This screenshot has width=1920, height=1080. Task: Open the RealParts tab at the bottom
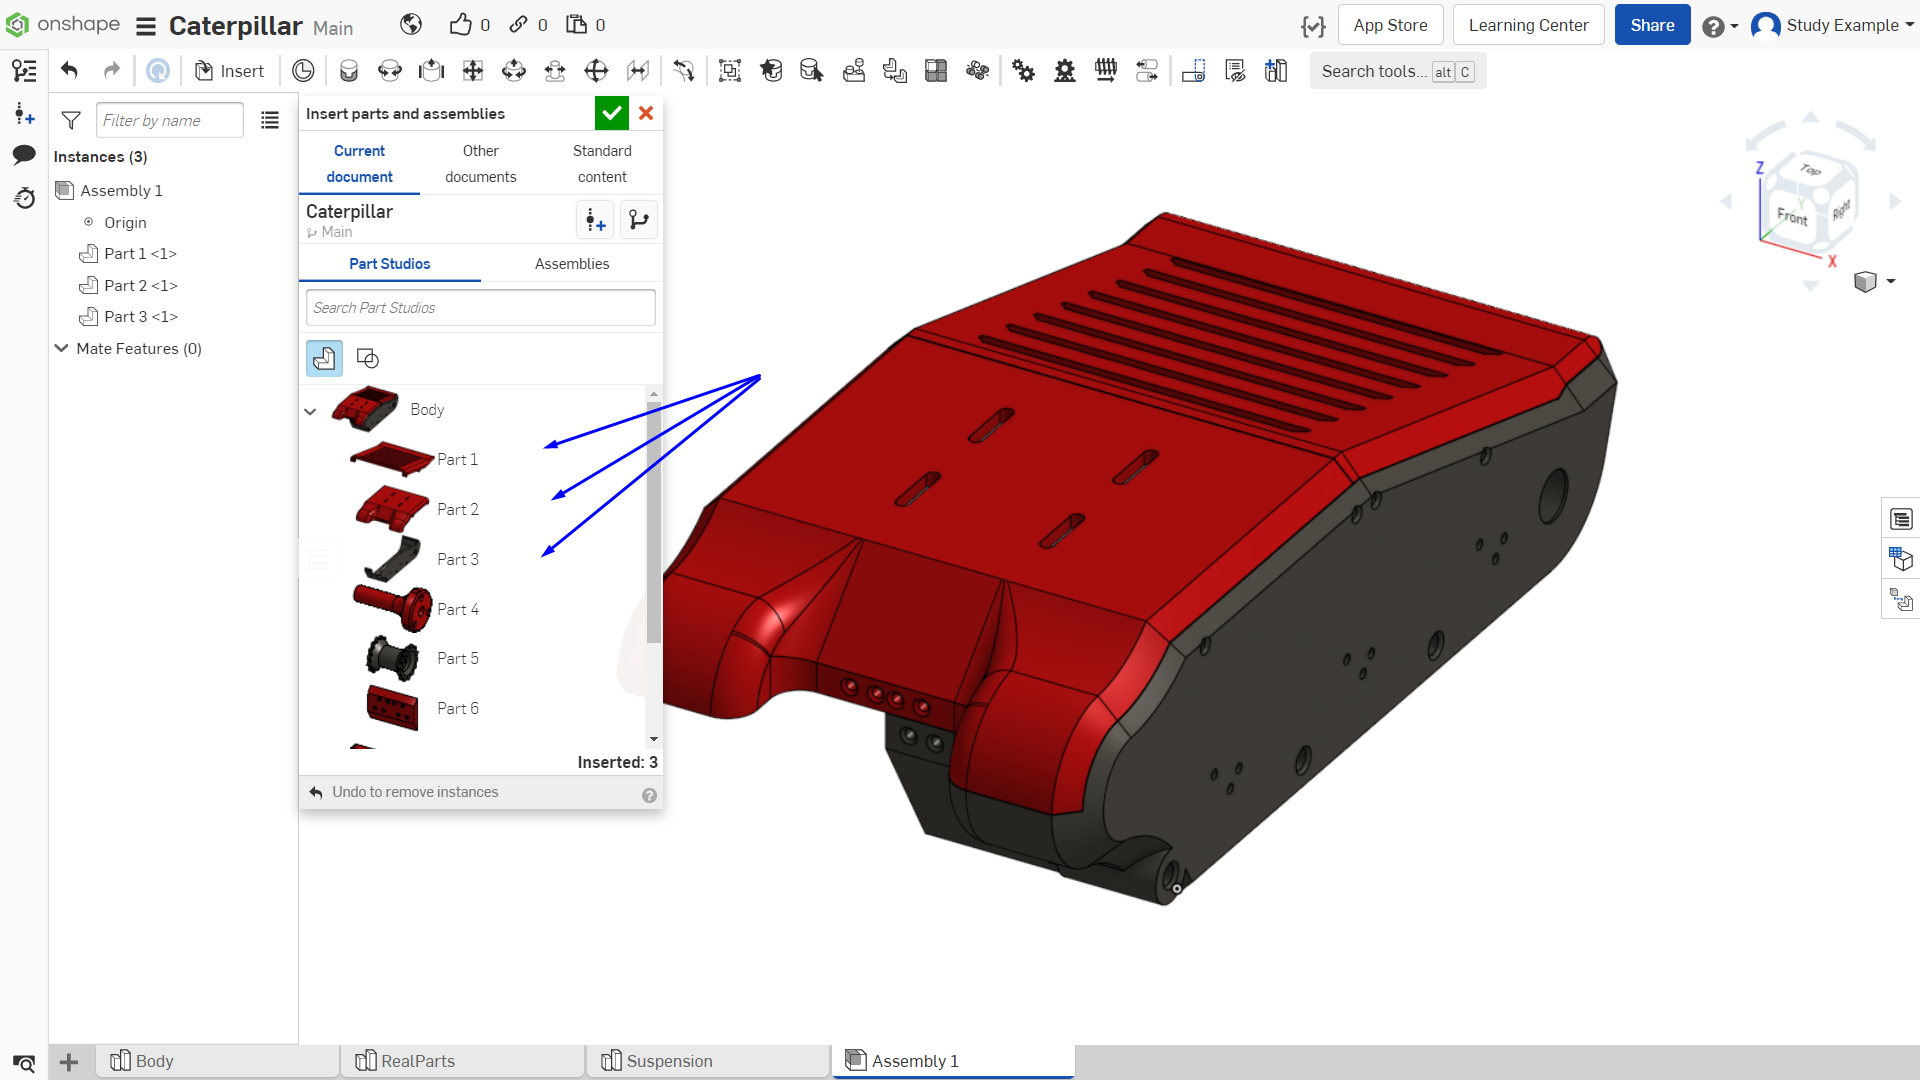463,1061
